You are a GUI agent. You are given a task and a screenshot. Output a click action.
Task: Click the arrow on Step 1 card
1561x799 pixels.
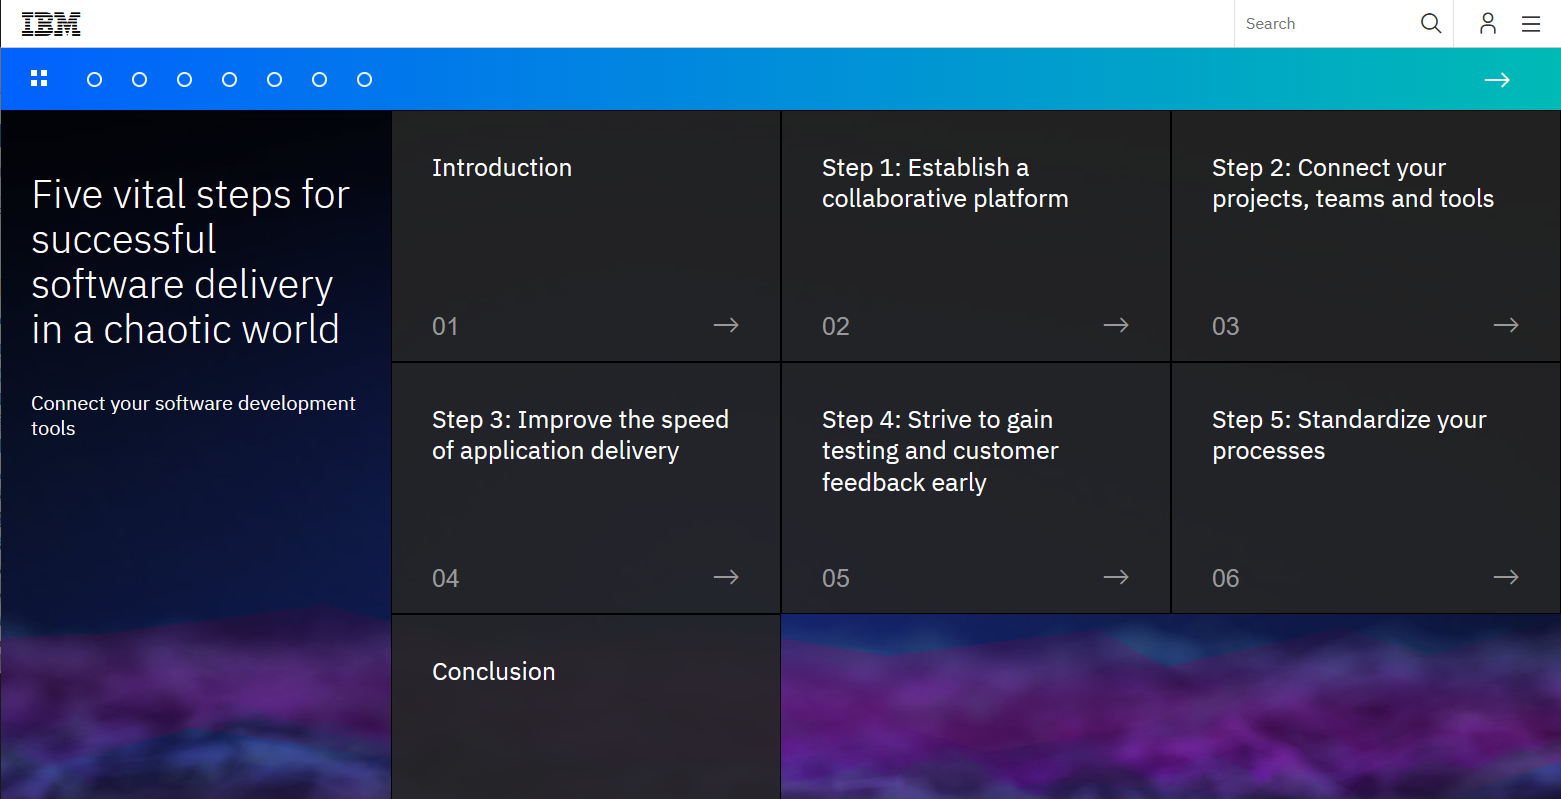click(1116, 325)
